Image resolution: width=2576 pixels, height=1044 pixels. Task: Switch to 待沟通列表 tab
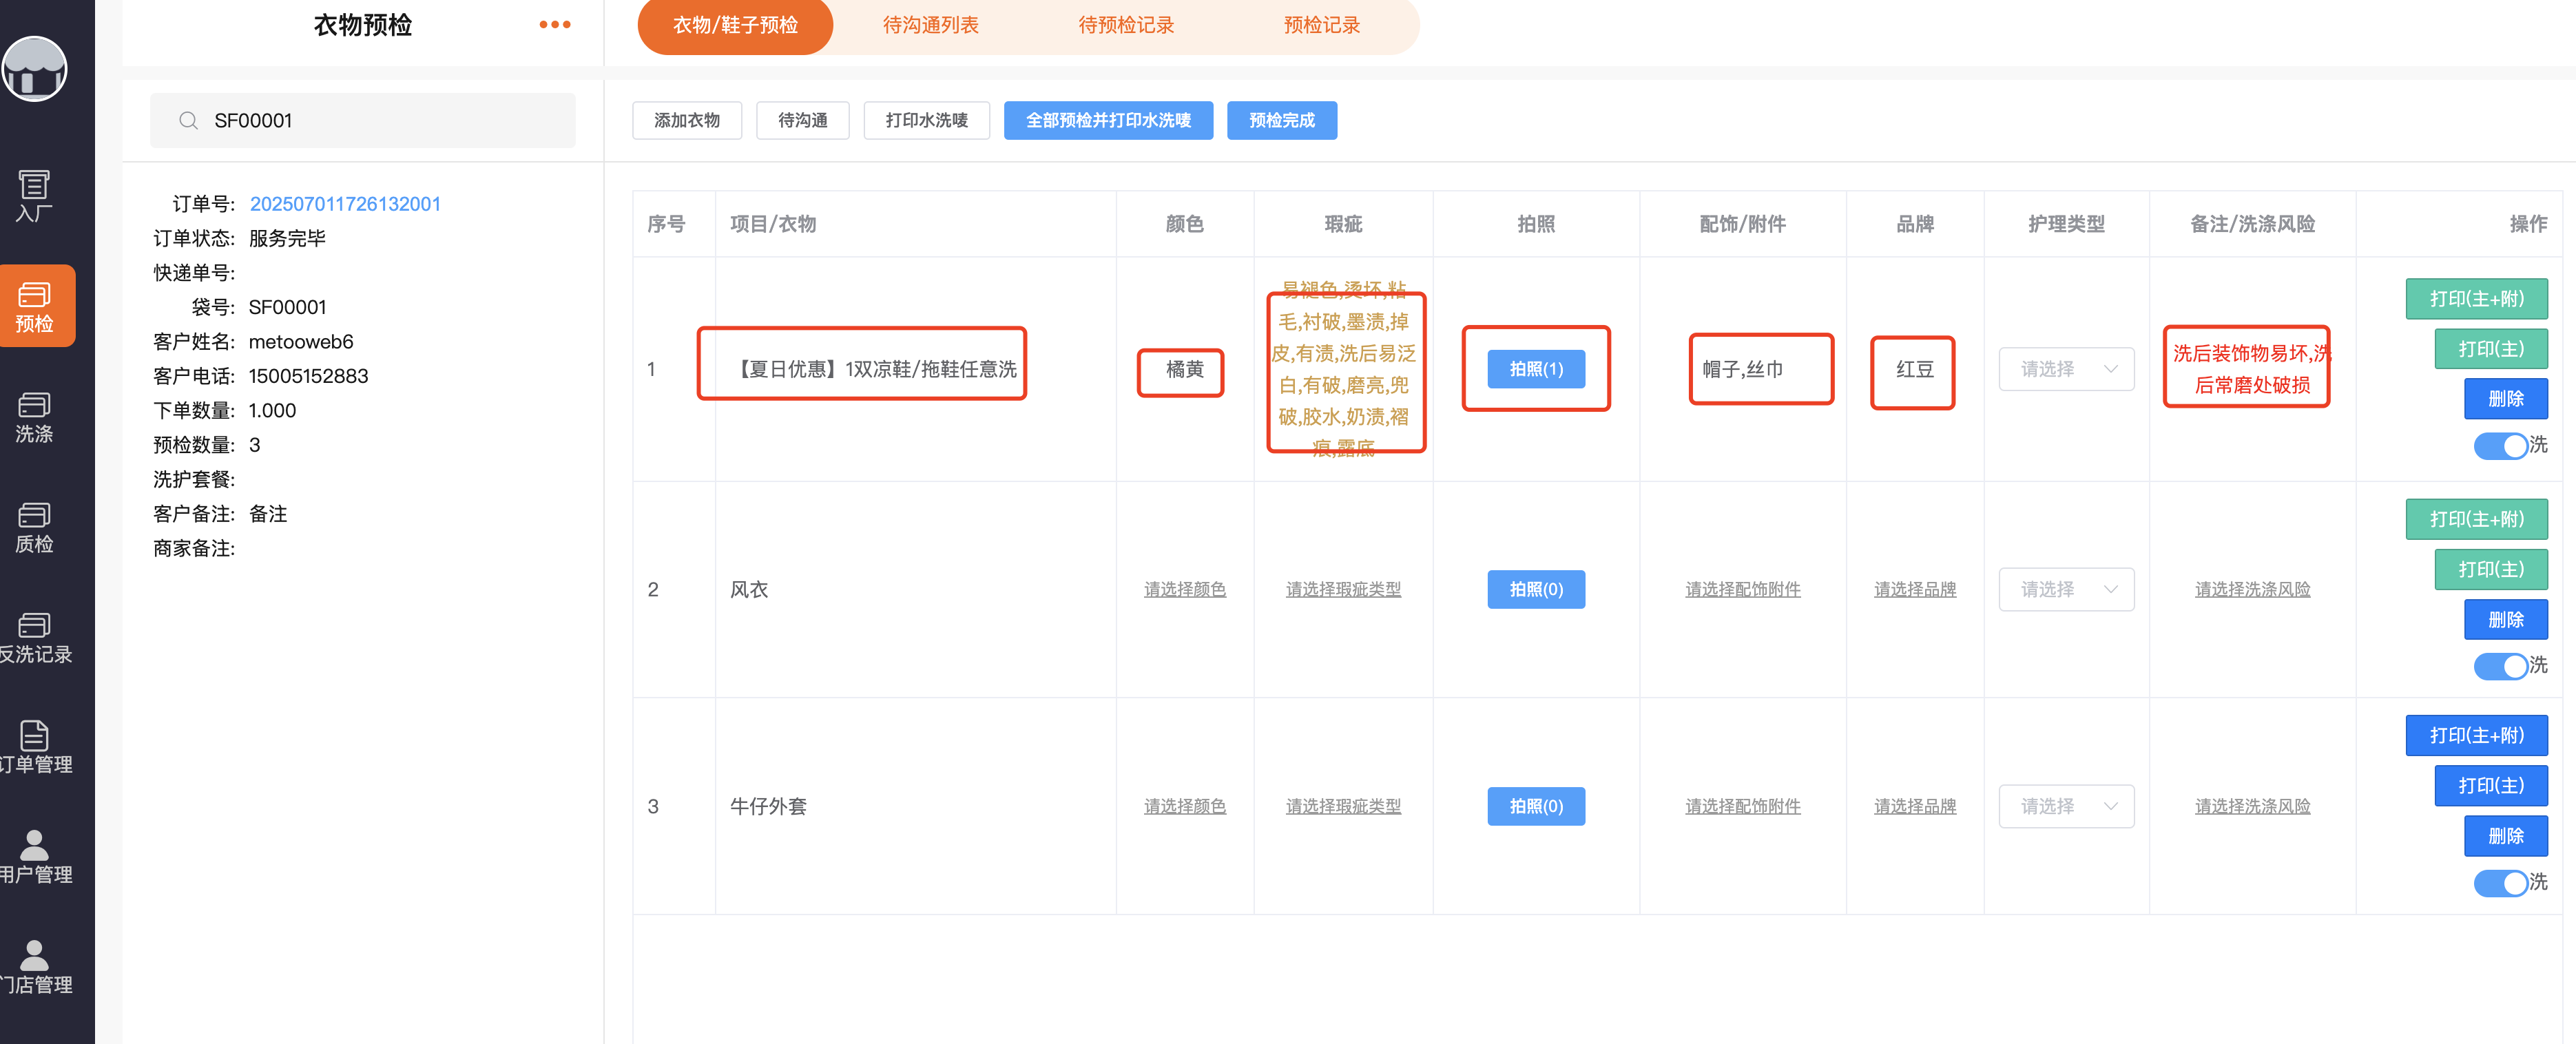[930, 25]
